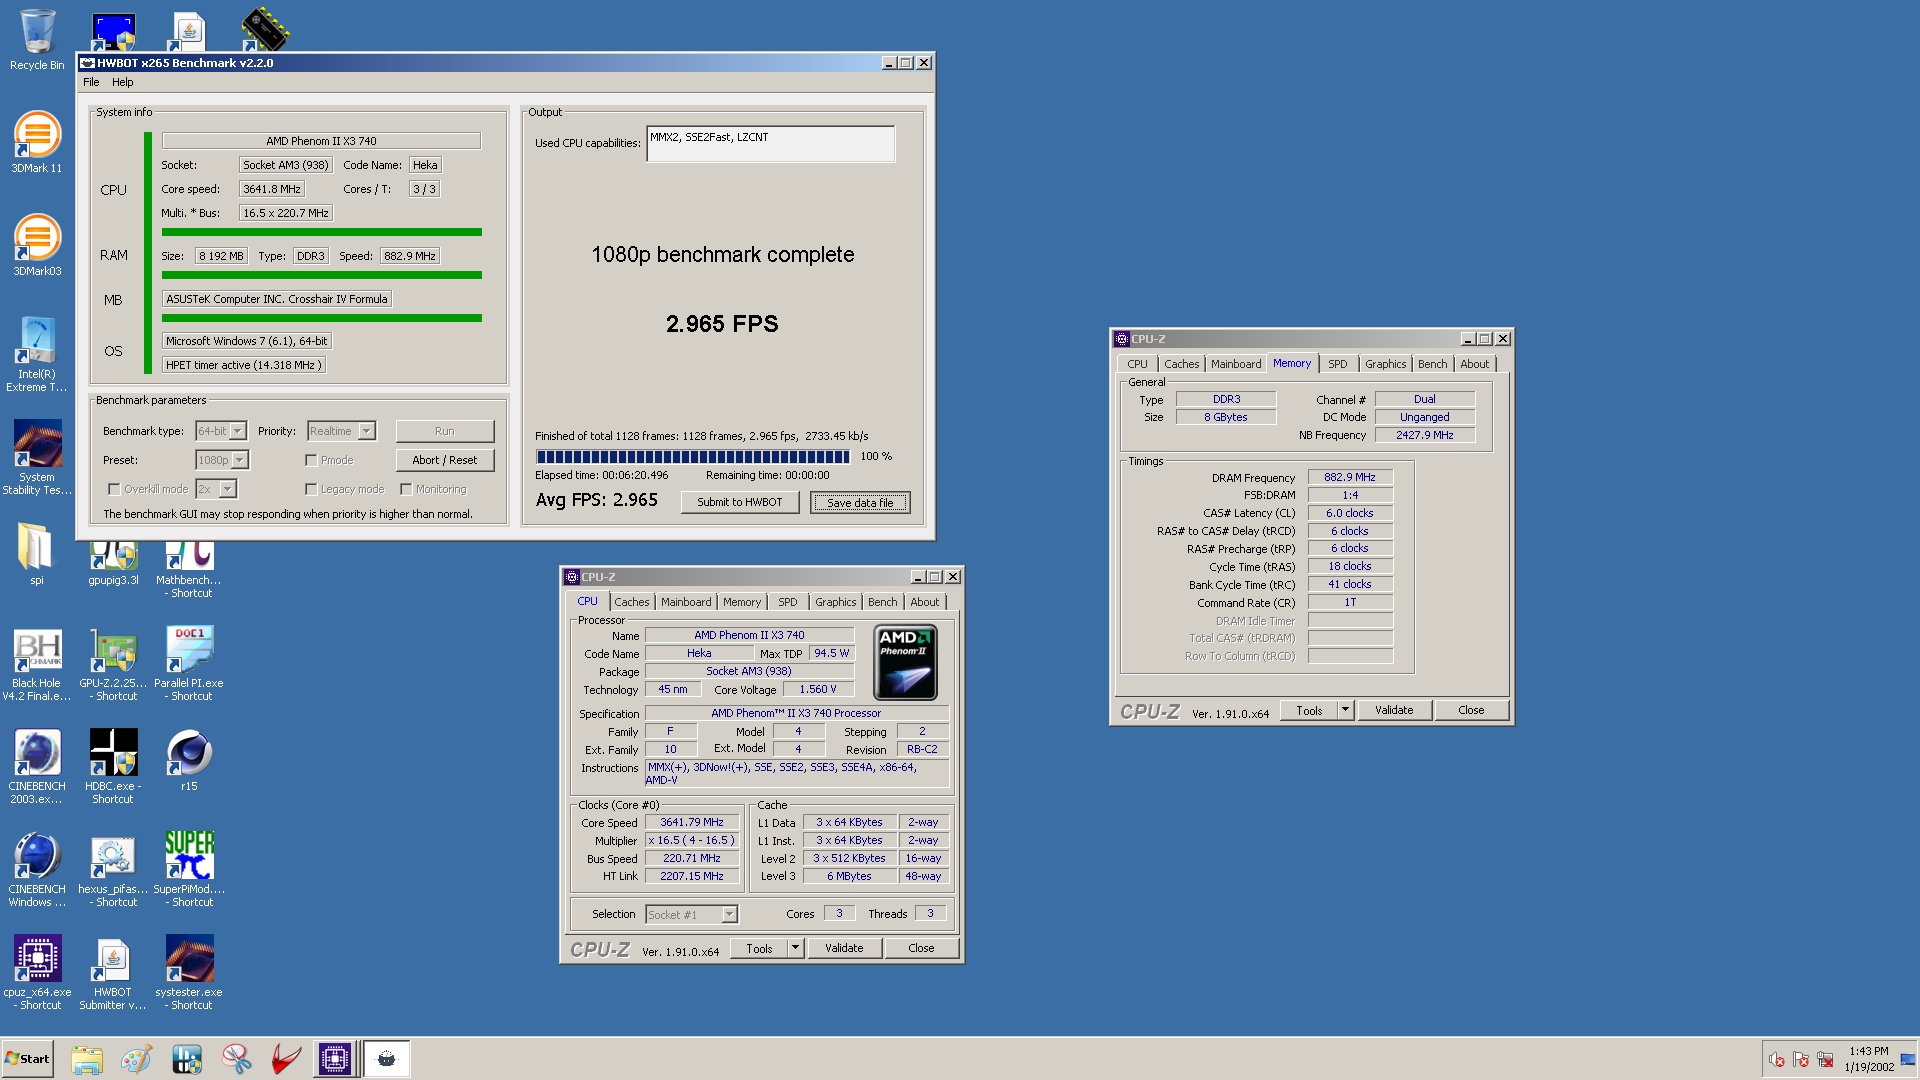Launch the r15 Cinebench icon
The image size is (1920, 1080).
(x=189, y=760)
